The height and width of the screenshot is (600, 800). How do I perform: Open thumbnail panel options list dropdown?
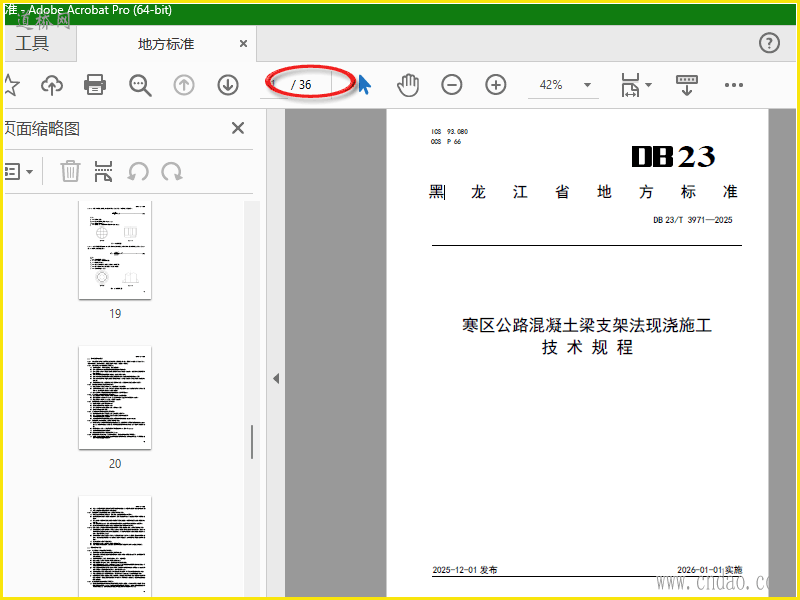[x=18, y=171]
